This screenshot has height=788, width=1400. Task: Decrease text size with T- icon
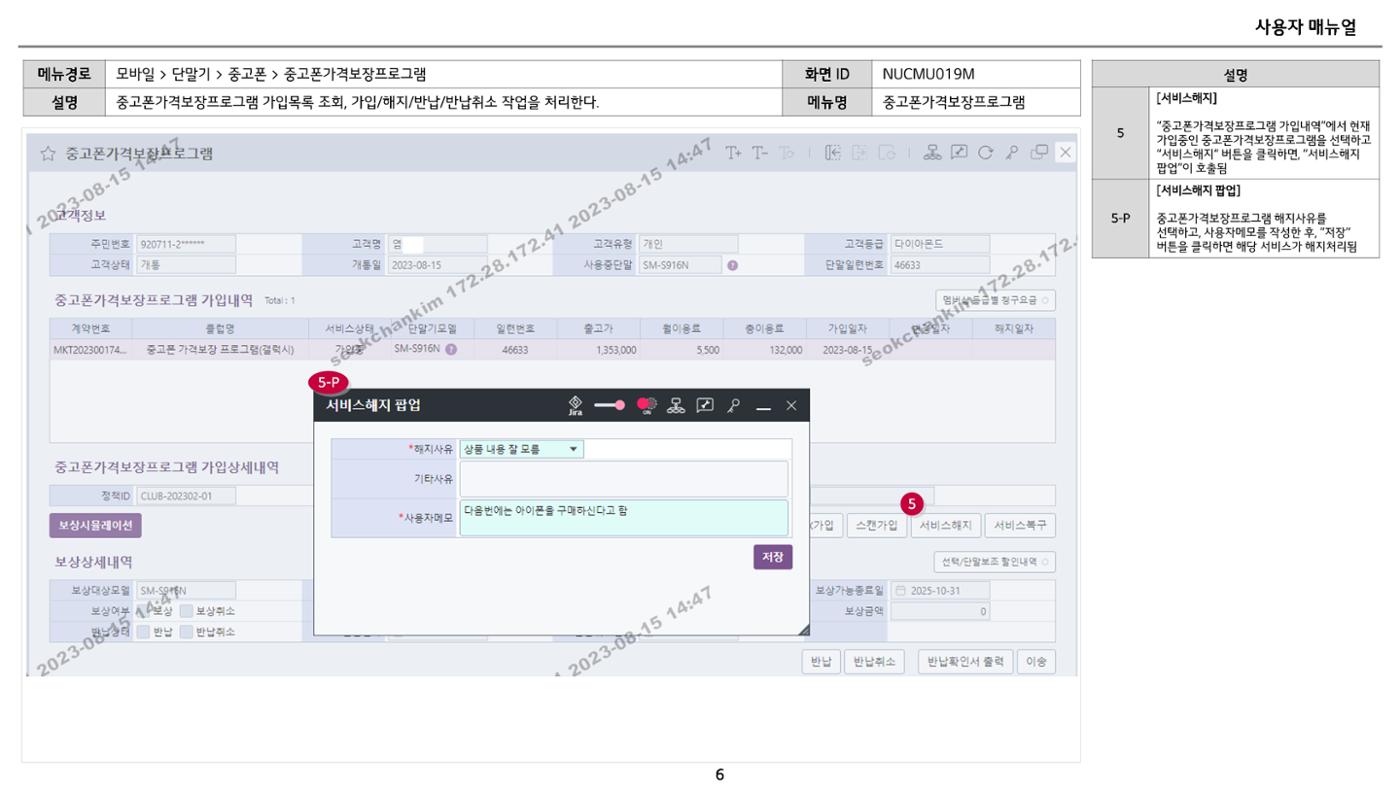pos(760,153)
